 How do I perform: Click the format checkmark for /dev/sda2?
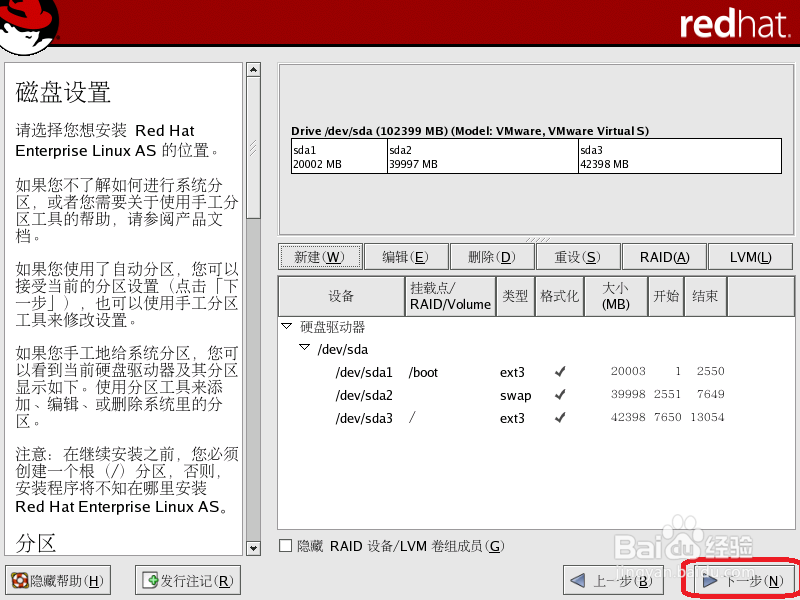(x=560, y=394)
